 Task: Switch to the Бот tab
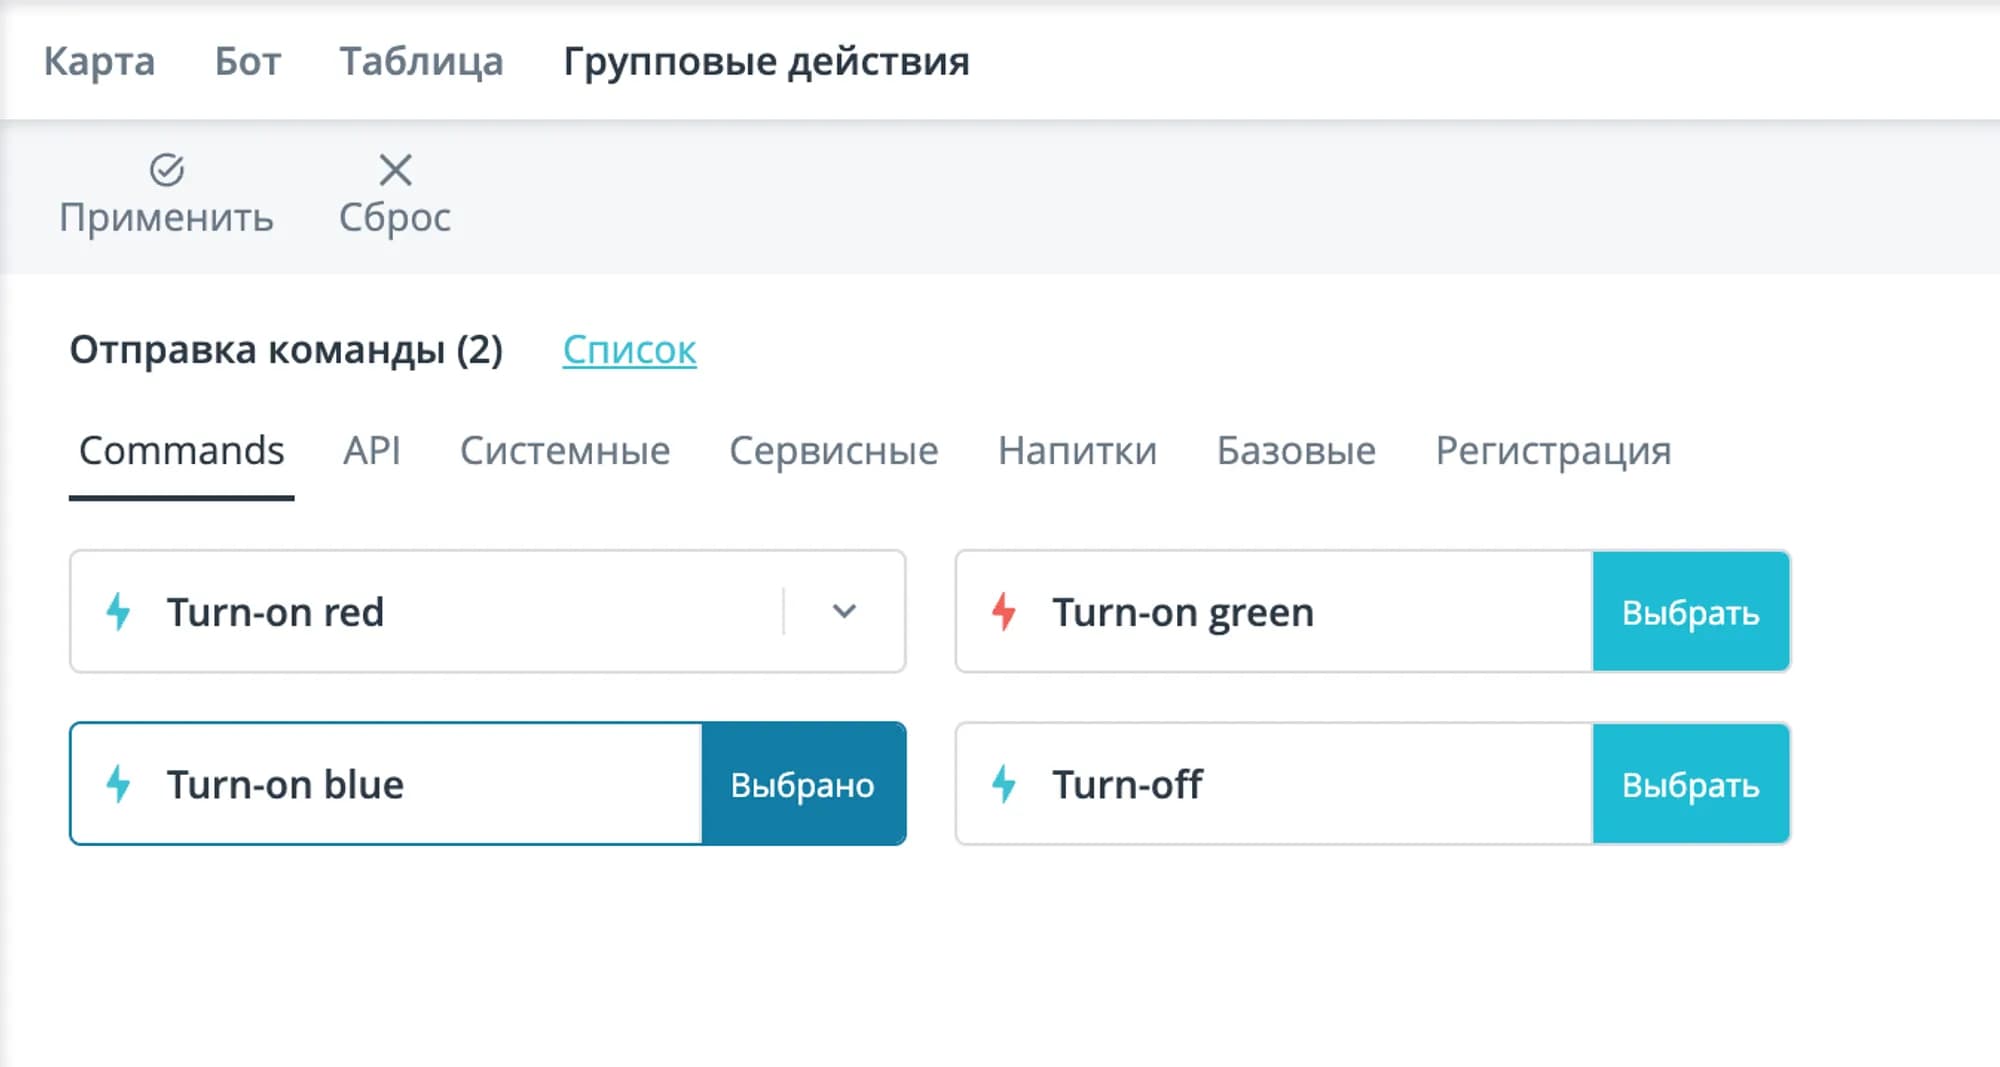tap(247, 62)
